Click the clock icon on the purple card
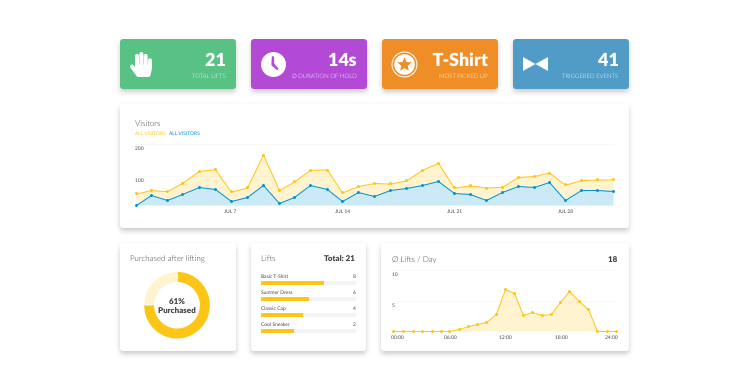 pyautogui.click(x=273, y=64)
